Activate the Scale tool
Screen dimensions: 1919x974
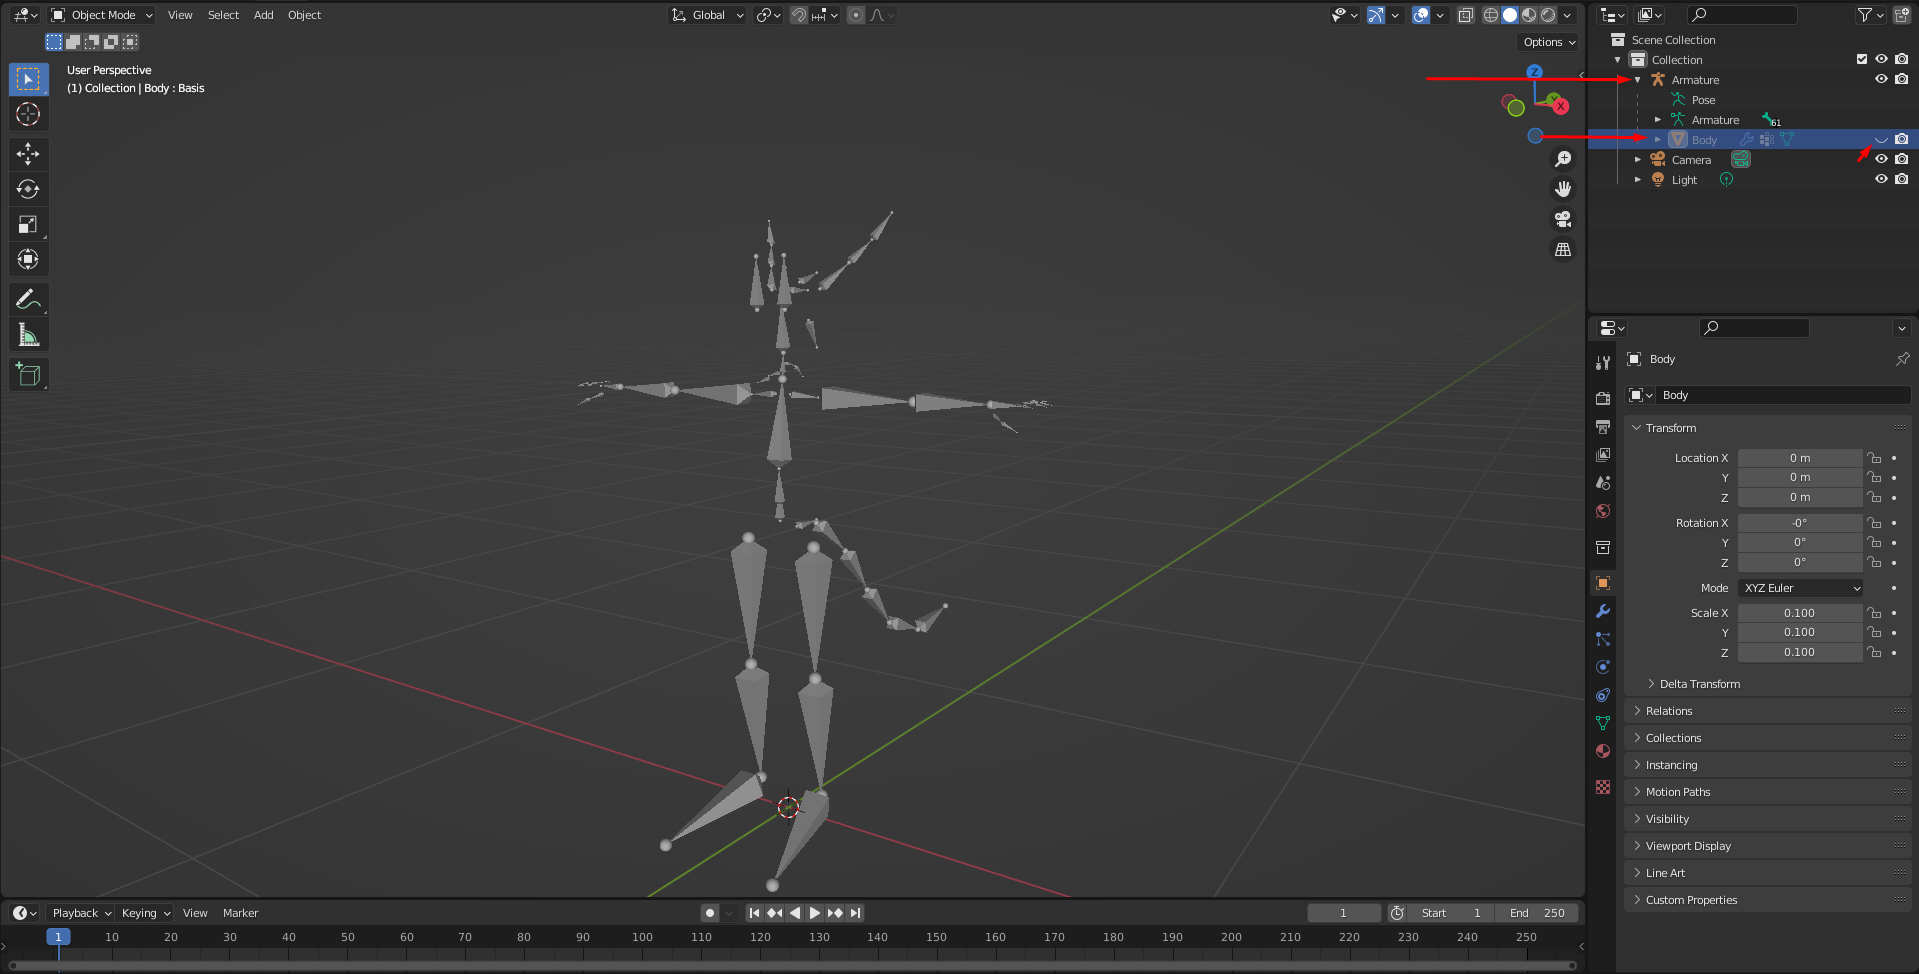pos(28,225)
